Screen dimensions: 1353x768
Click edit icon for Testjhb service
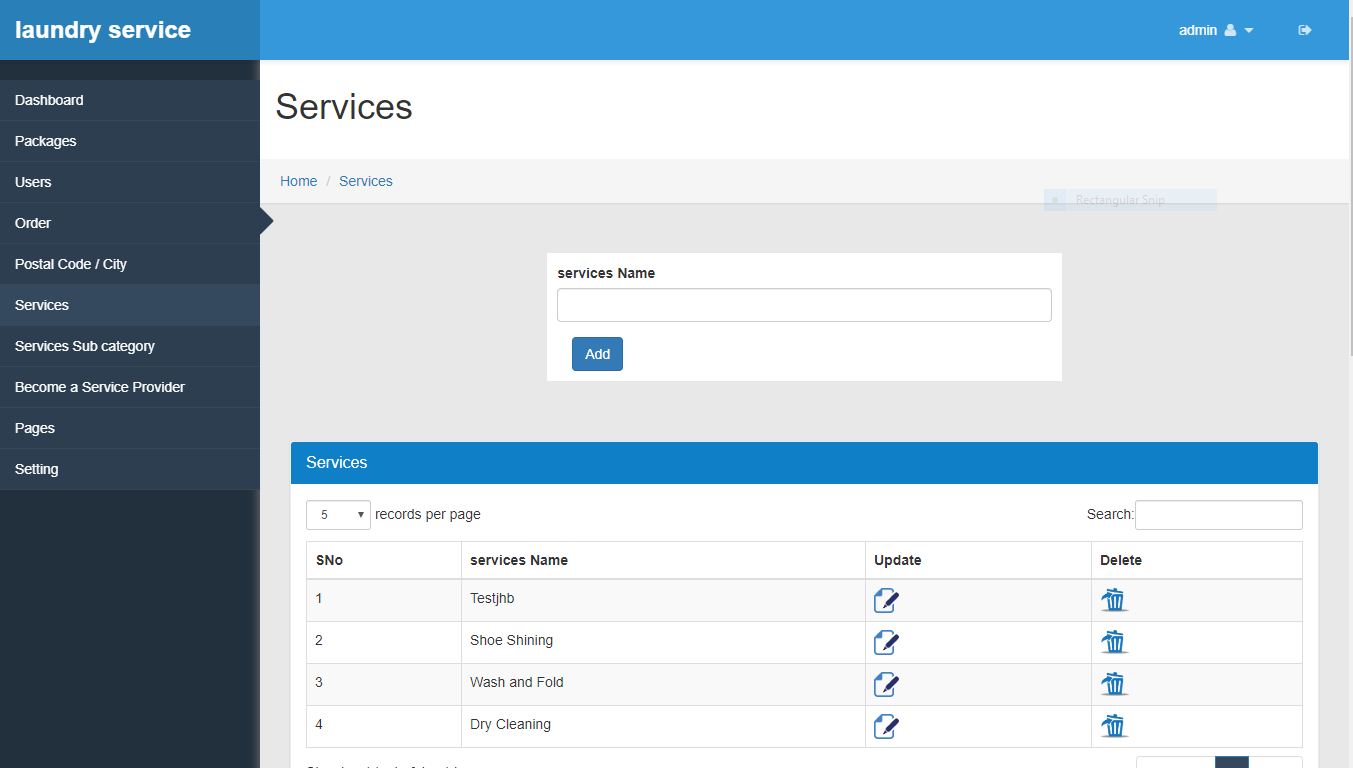(886, 600)
